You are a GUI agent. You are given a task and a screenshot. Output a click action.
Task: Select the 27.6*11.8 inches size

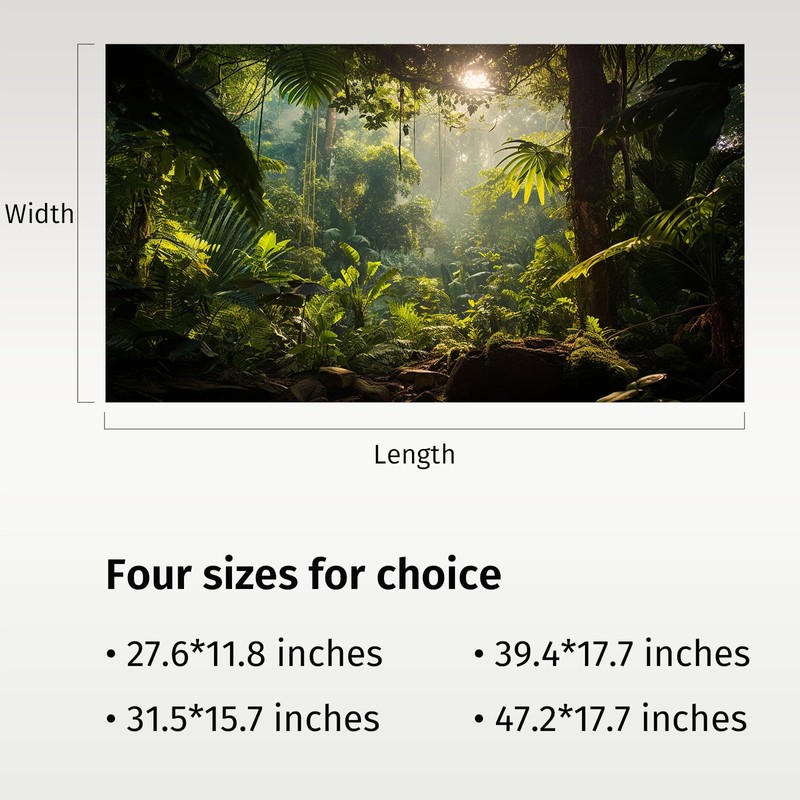[254, 654]
